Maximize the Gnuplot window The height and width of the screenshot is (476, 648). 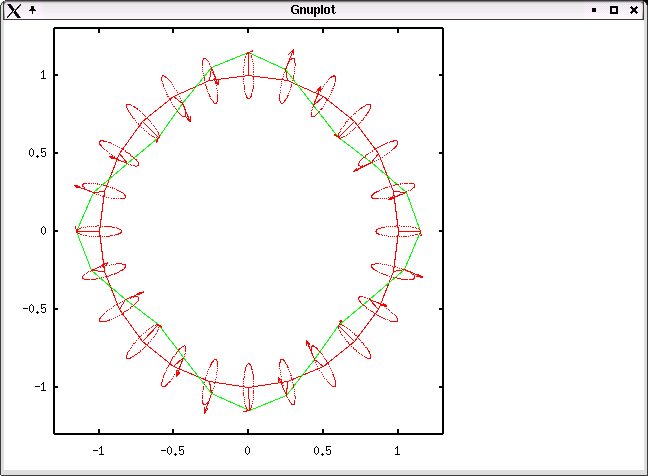(x=614, y=10)
